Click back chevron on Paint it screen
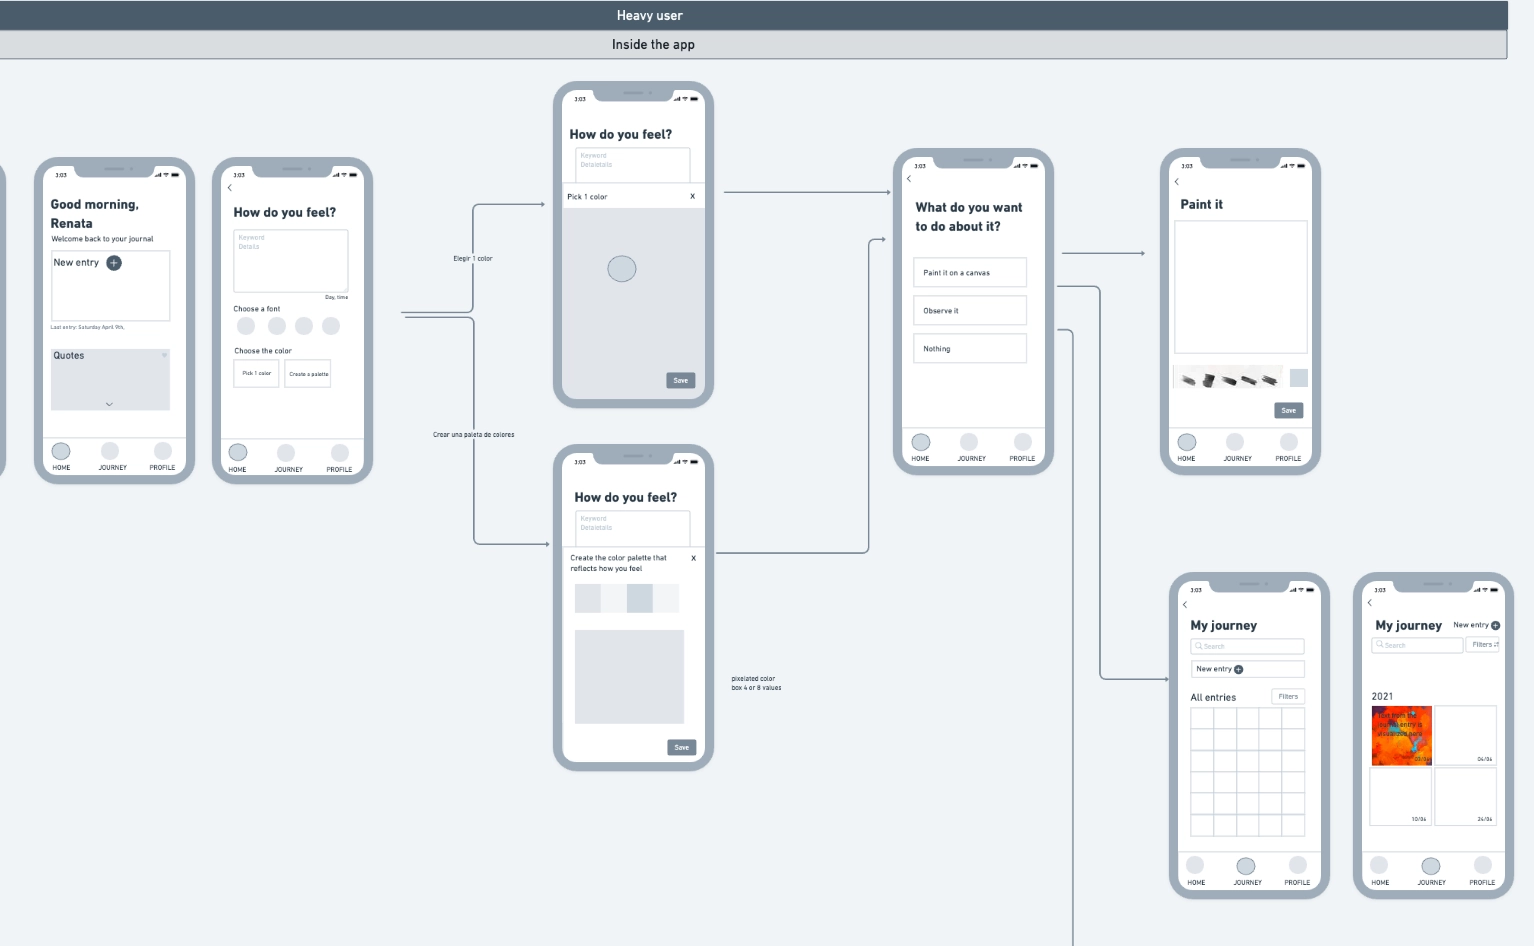1534x946 pixels. [x=1176, y=182]
